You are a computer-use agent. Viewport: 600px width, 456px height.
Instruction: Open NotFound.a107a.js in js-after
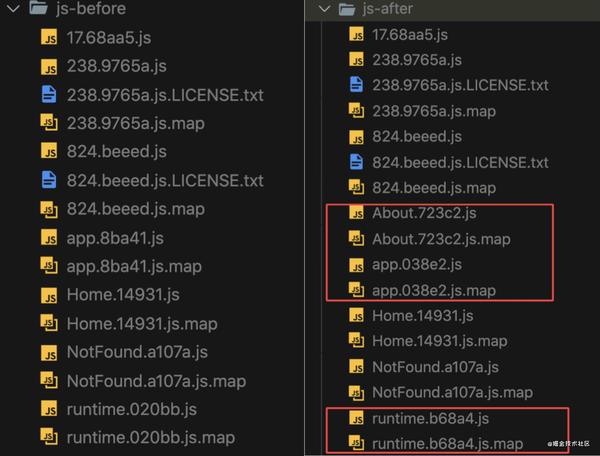pyautogui.click(x=436, y=367)
